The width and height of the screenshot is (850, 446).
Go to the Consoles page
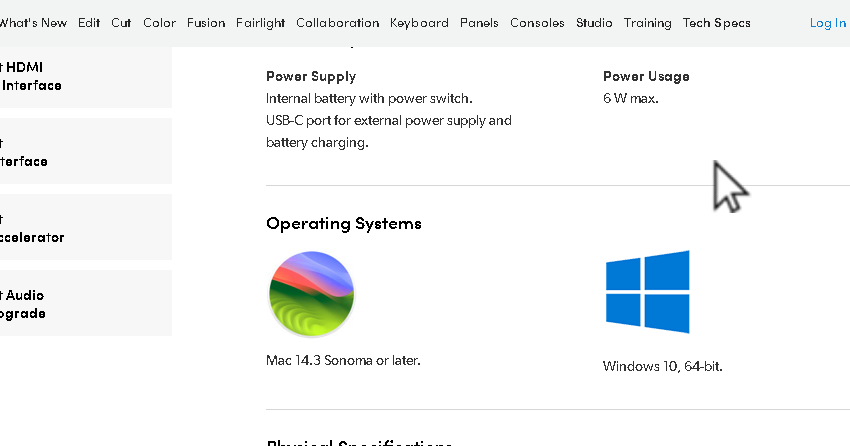point(537,23)
